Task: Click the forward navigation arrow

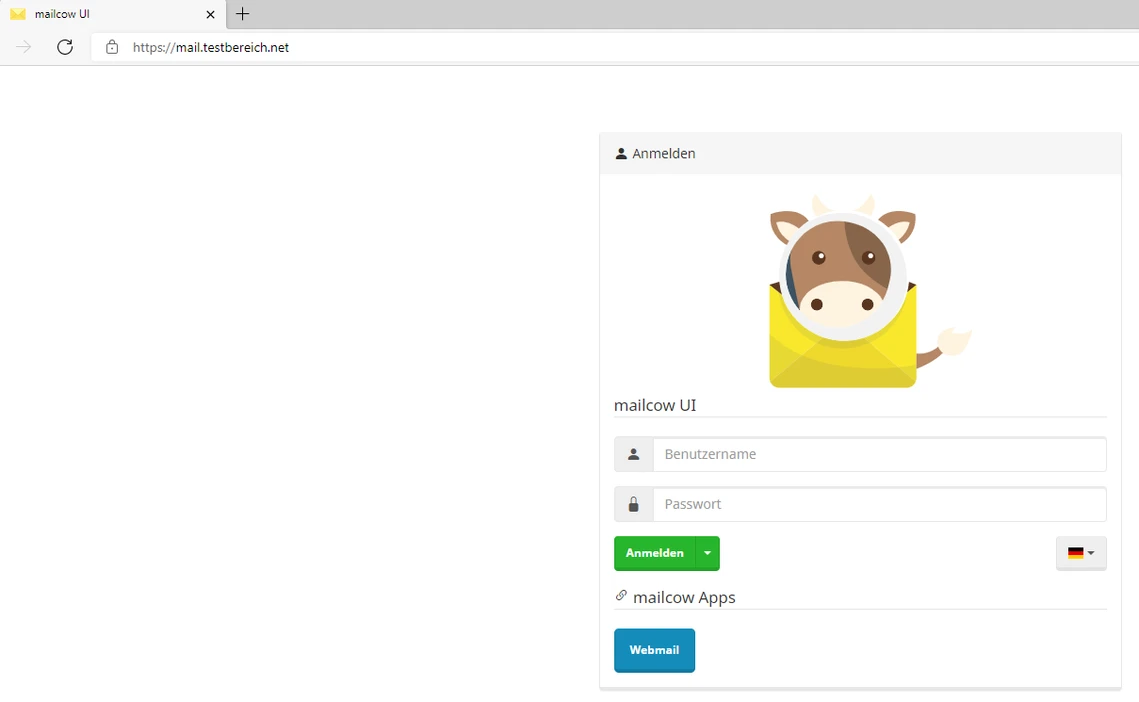Action: [x=24, y=47]
